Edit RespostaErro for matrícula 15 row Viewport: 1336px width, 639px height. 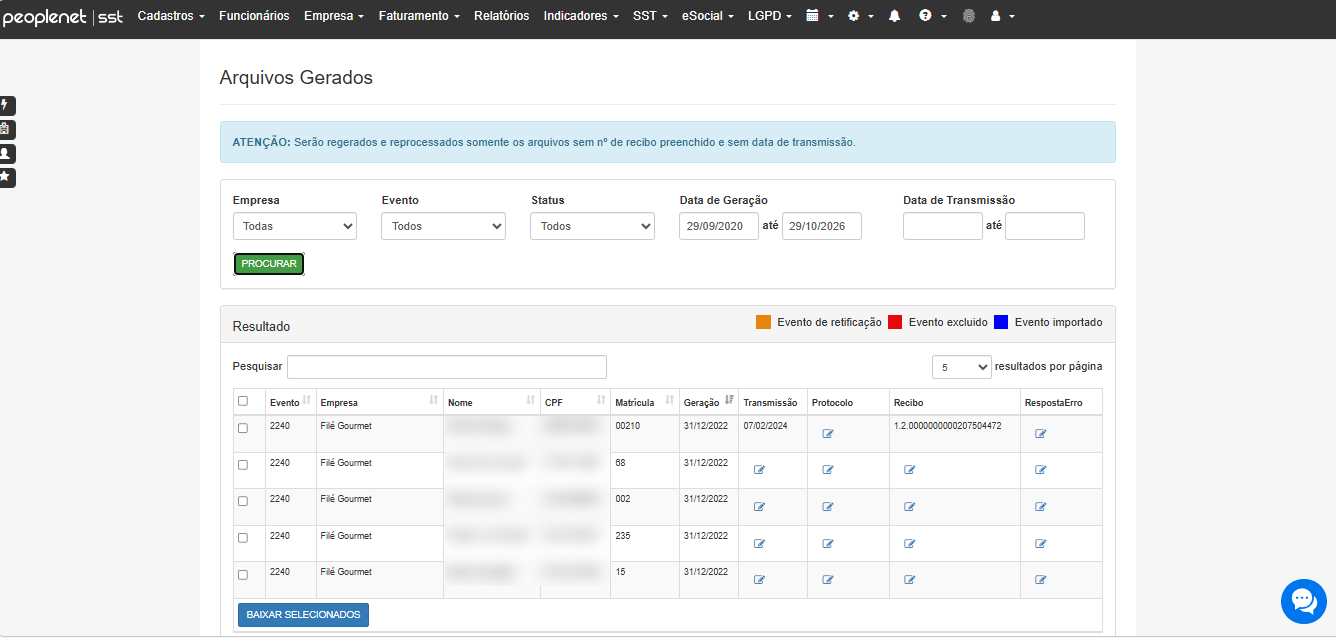[x=1040, y=580]
